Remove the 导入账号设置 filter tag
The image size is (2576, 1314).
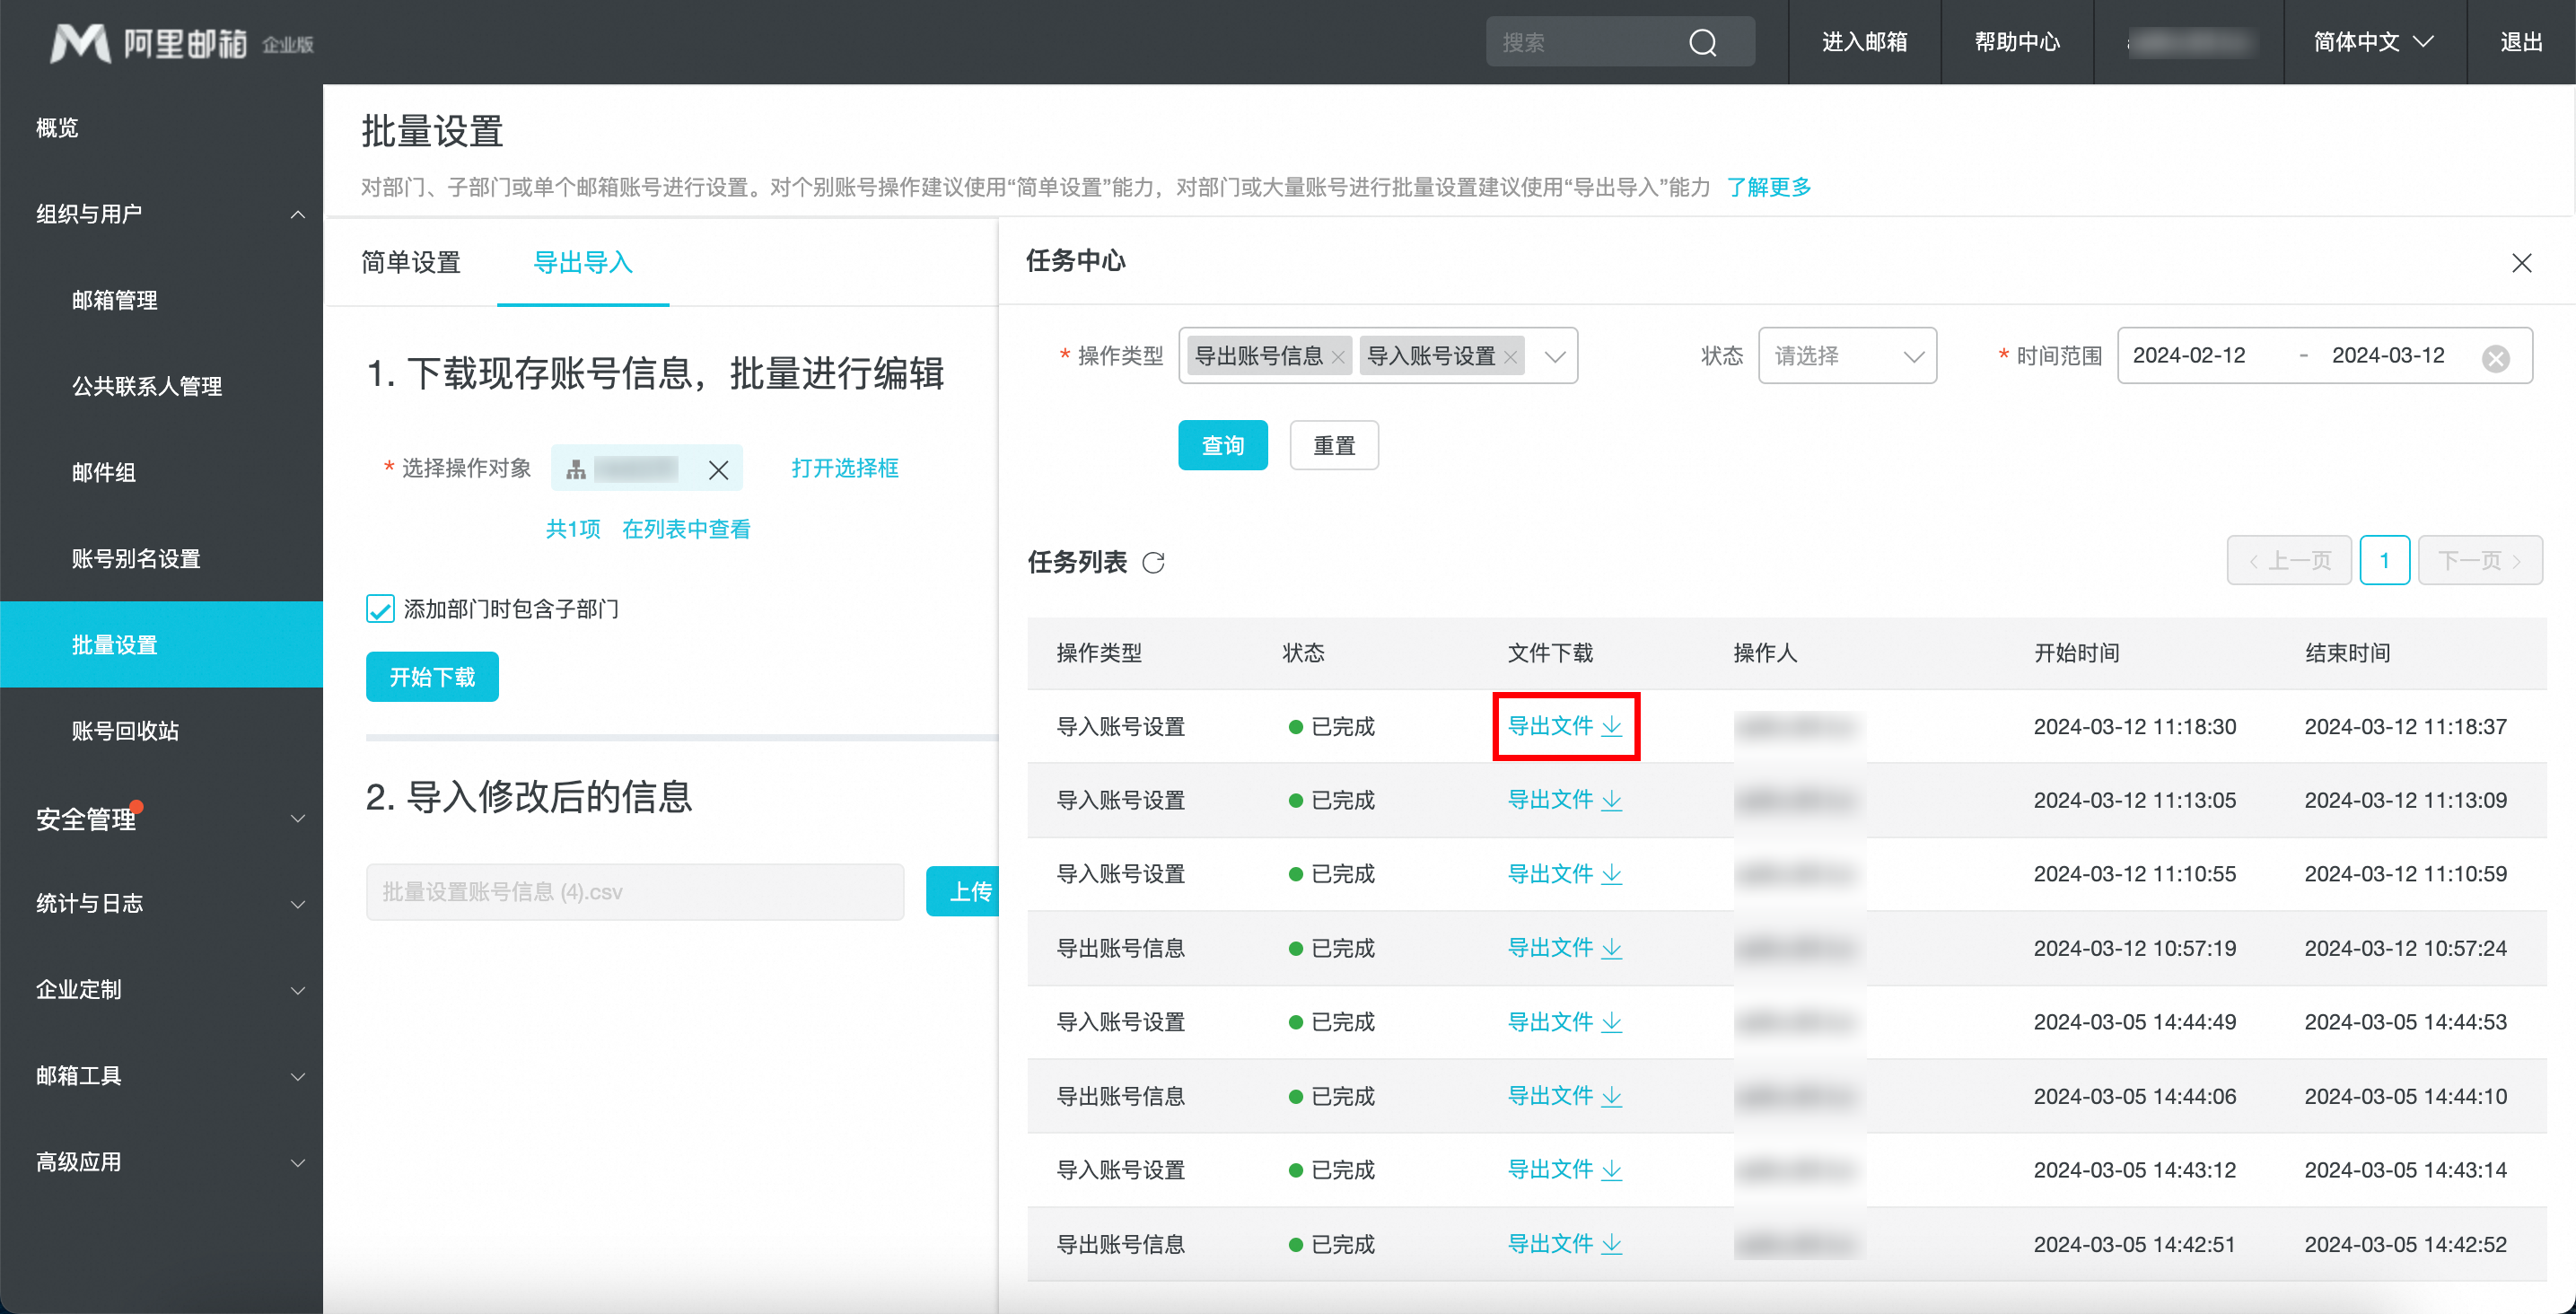click(1510, 357)
